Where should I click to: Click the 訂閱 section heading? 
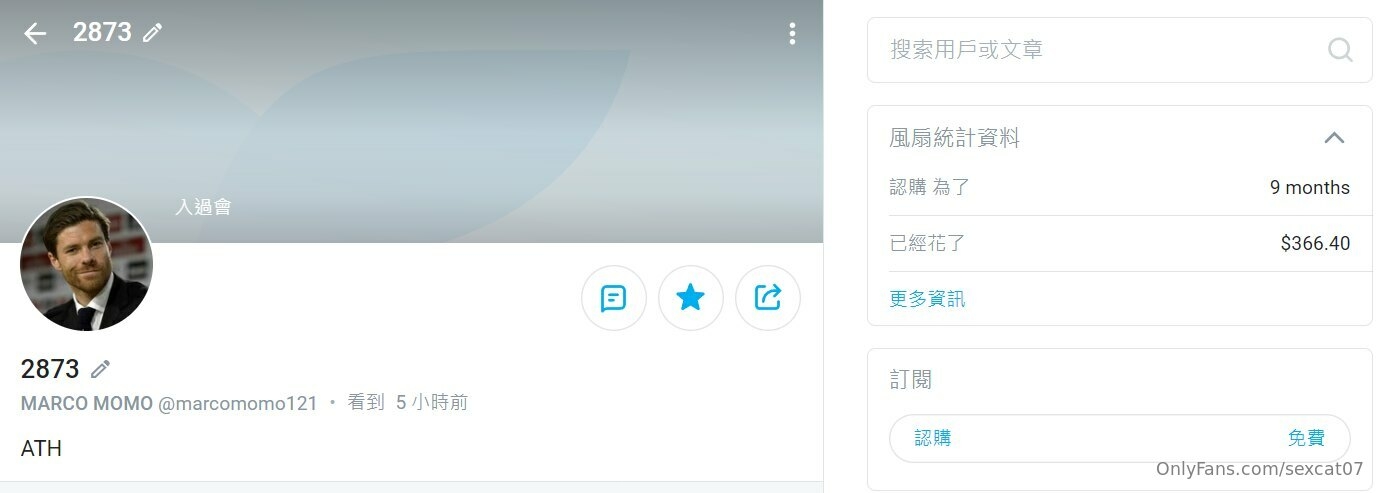[x=910, y=380]
